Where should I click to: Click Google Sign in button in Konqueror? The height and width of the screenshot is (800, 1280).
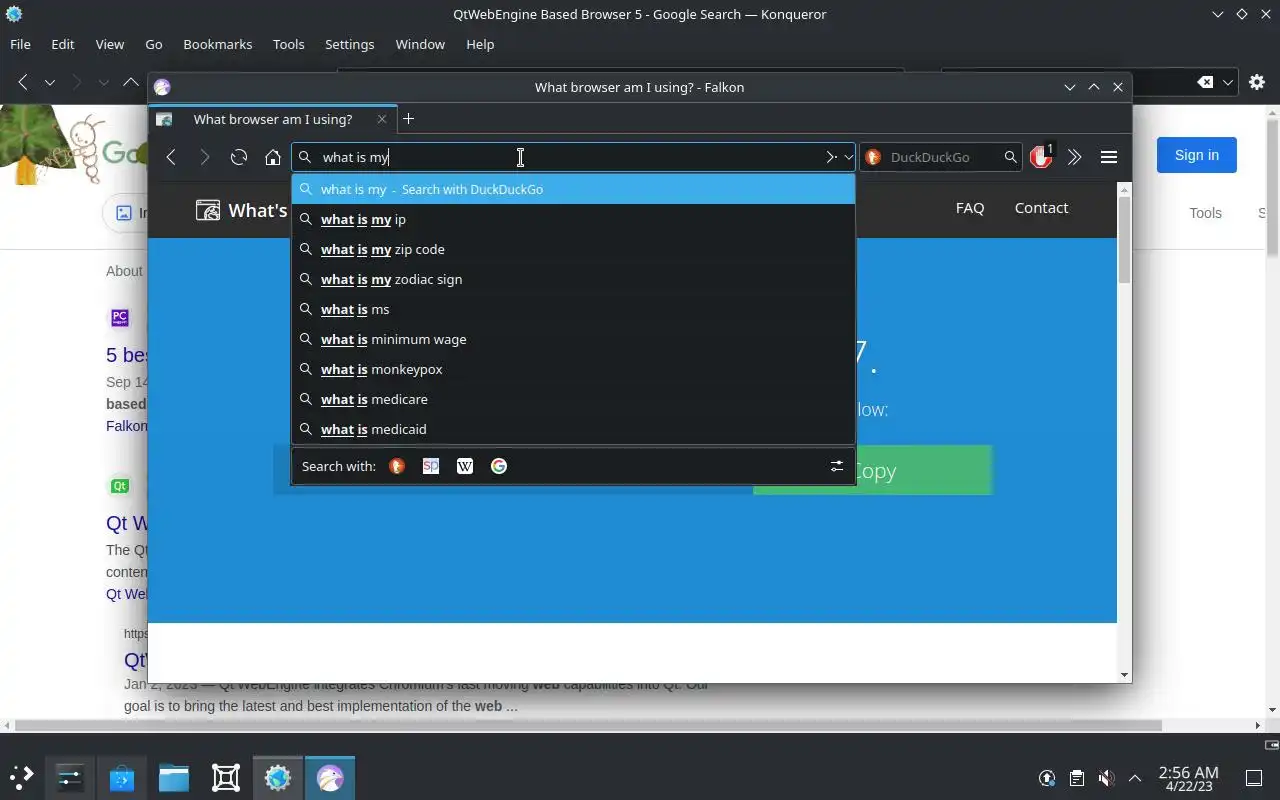coord(1197,155)
